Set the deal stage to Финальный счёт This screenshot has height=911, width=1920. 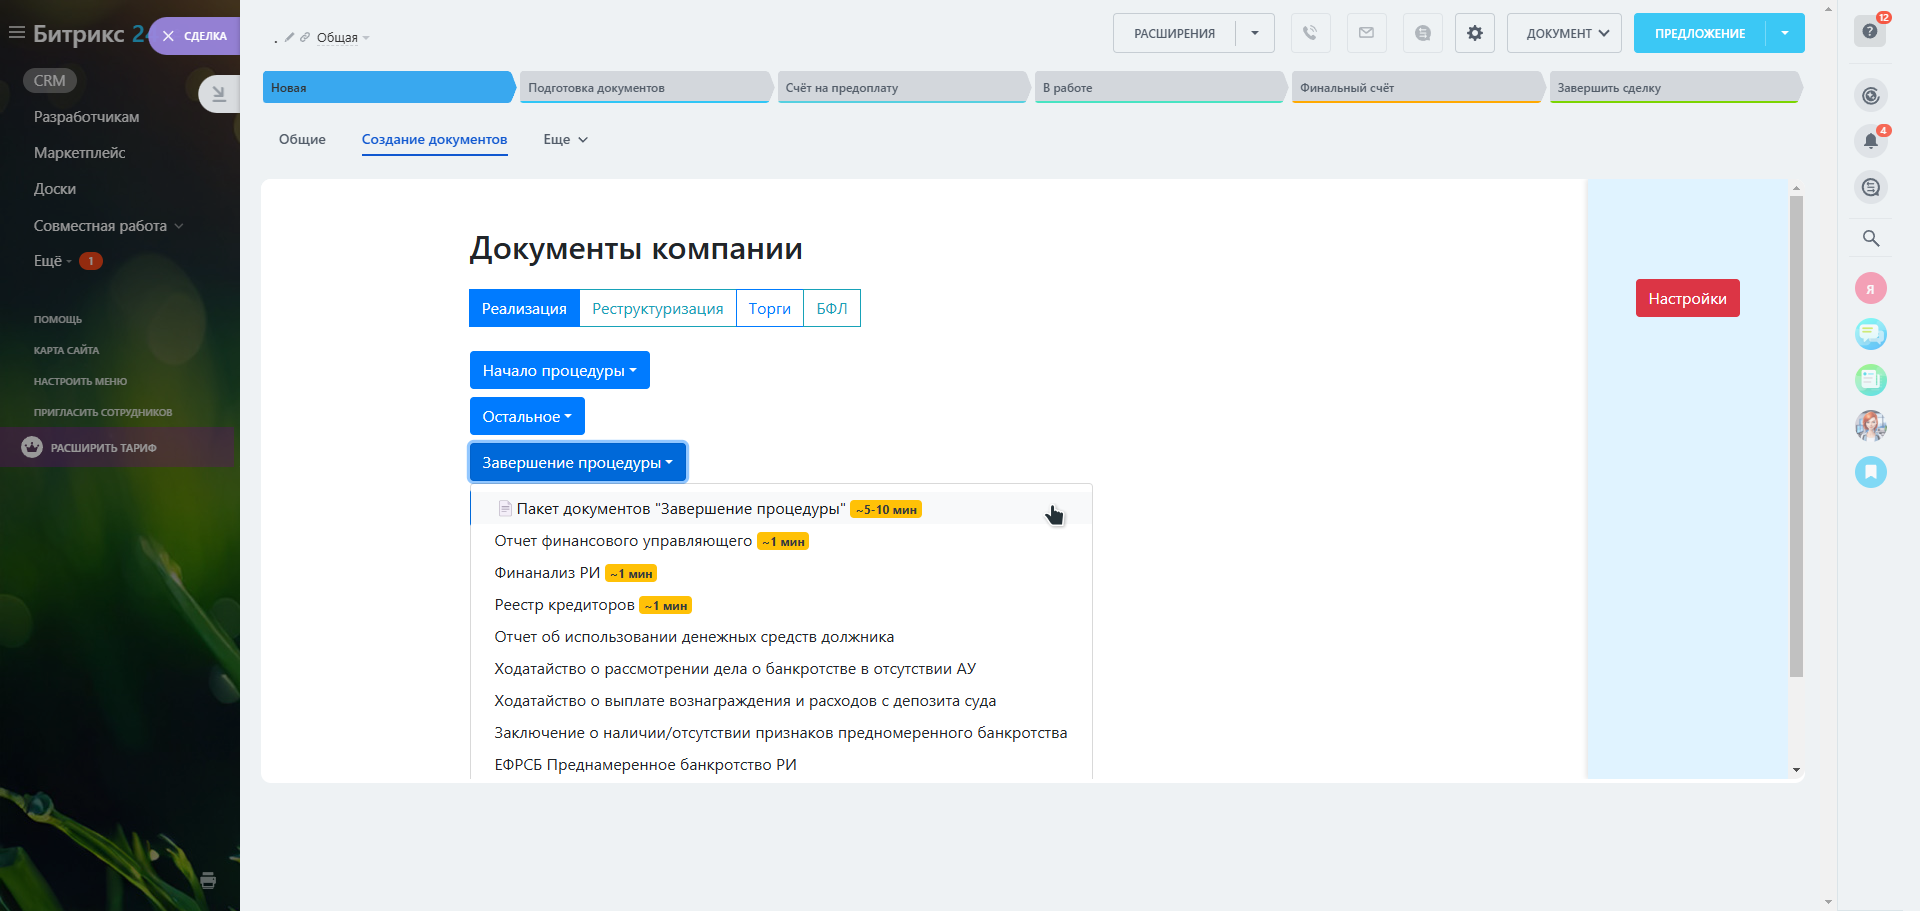pos(1415,88)
